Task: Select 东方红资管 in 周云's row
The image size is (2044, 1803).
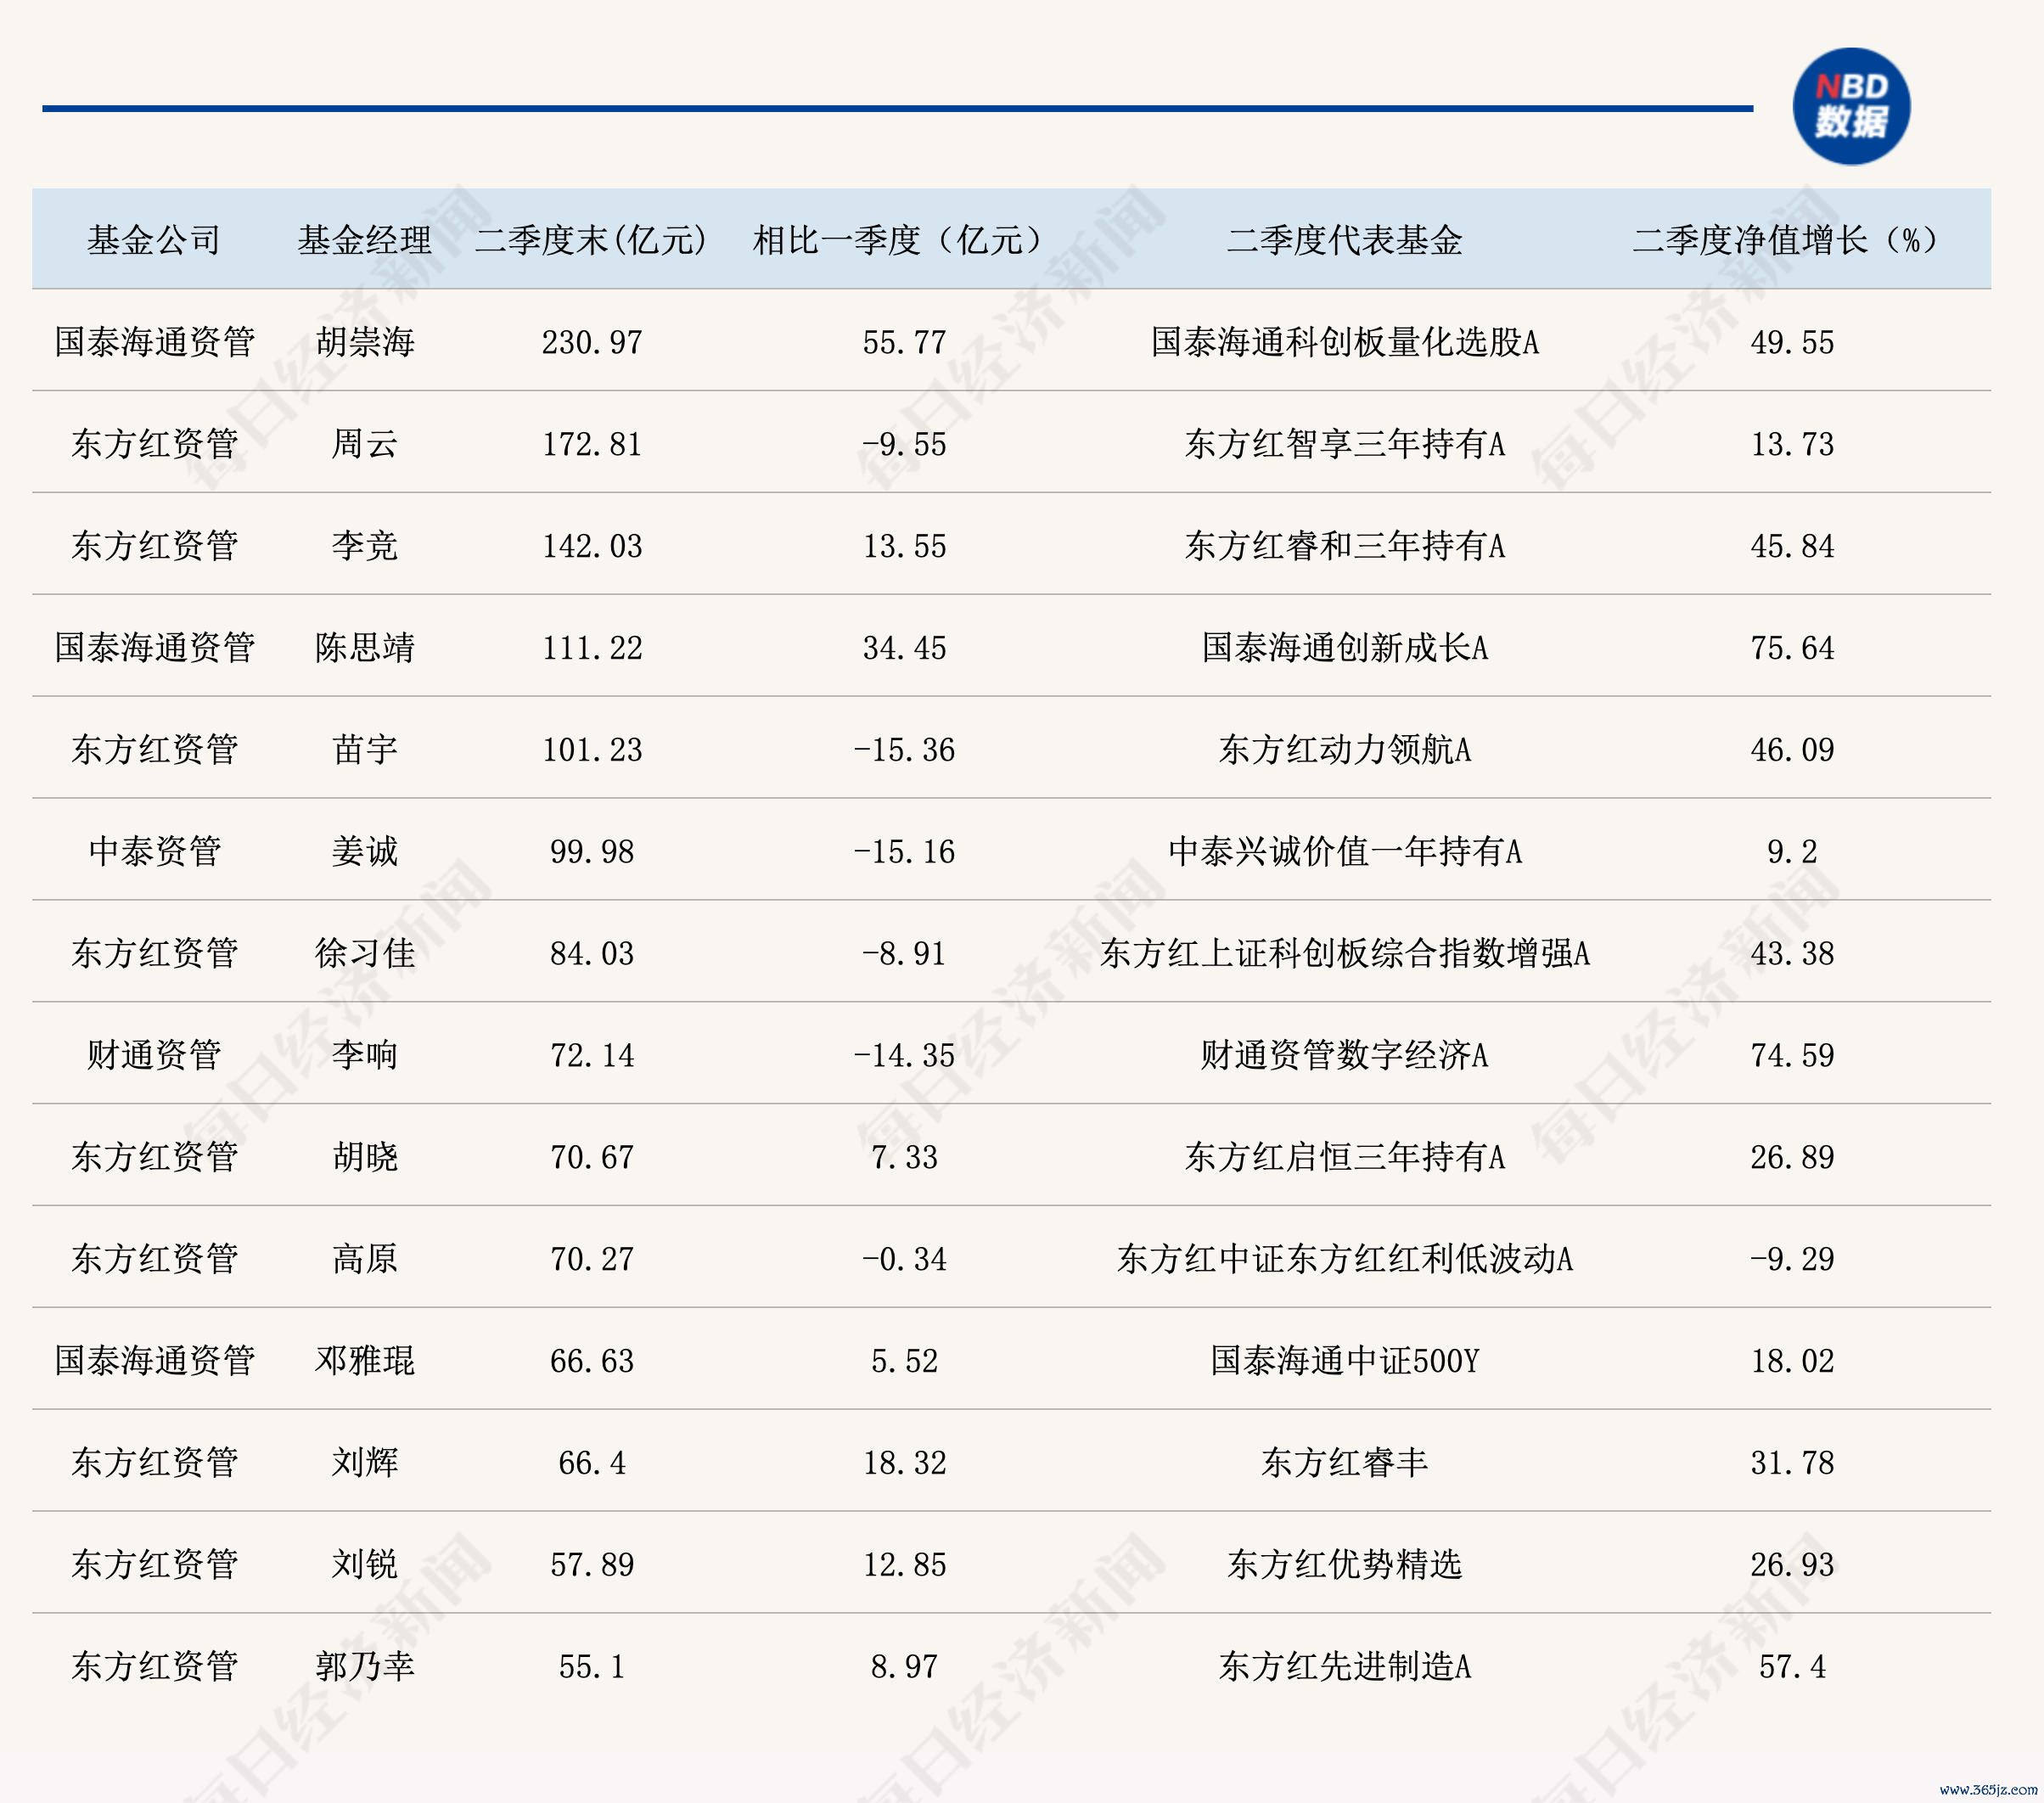Action: coord(154,444)
